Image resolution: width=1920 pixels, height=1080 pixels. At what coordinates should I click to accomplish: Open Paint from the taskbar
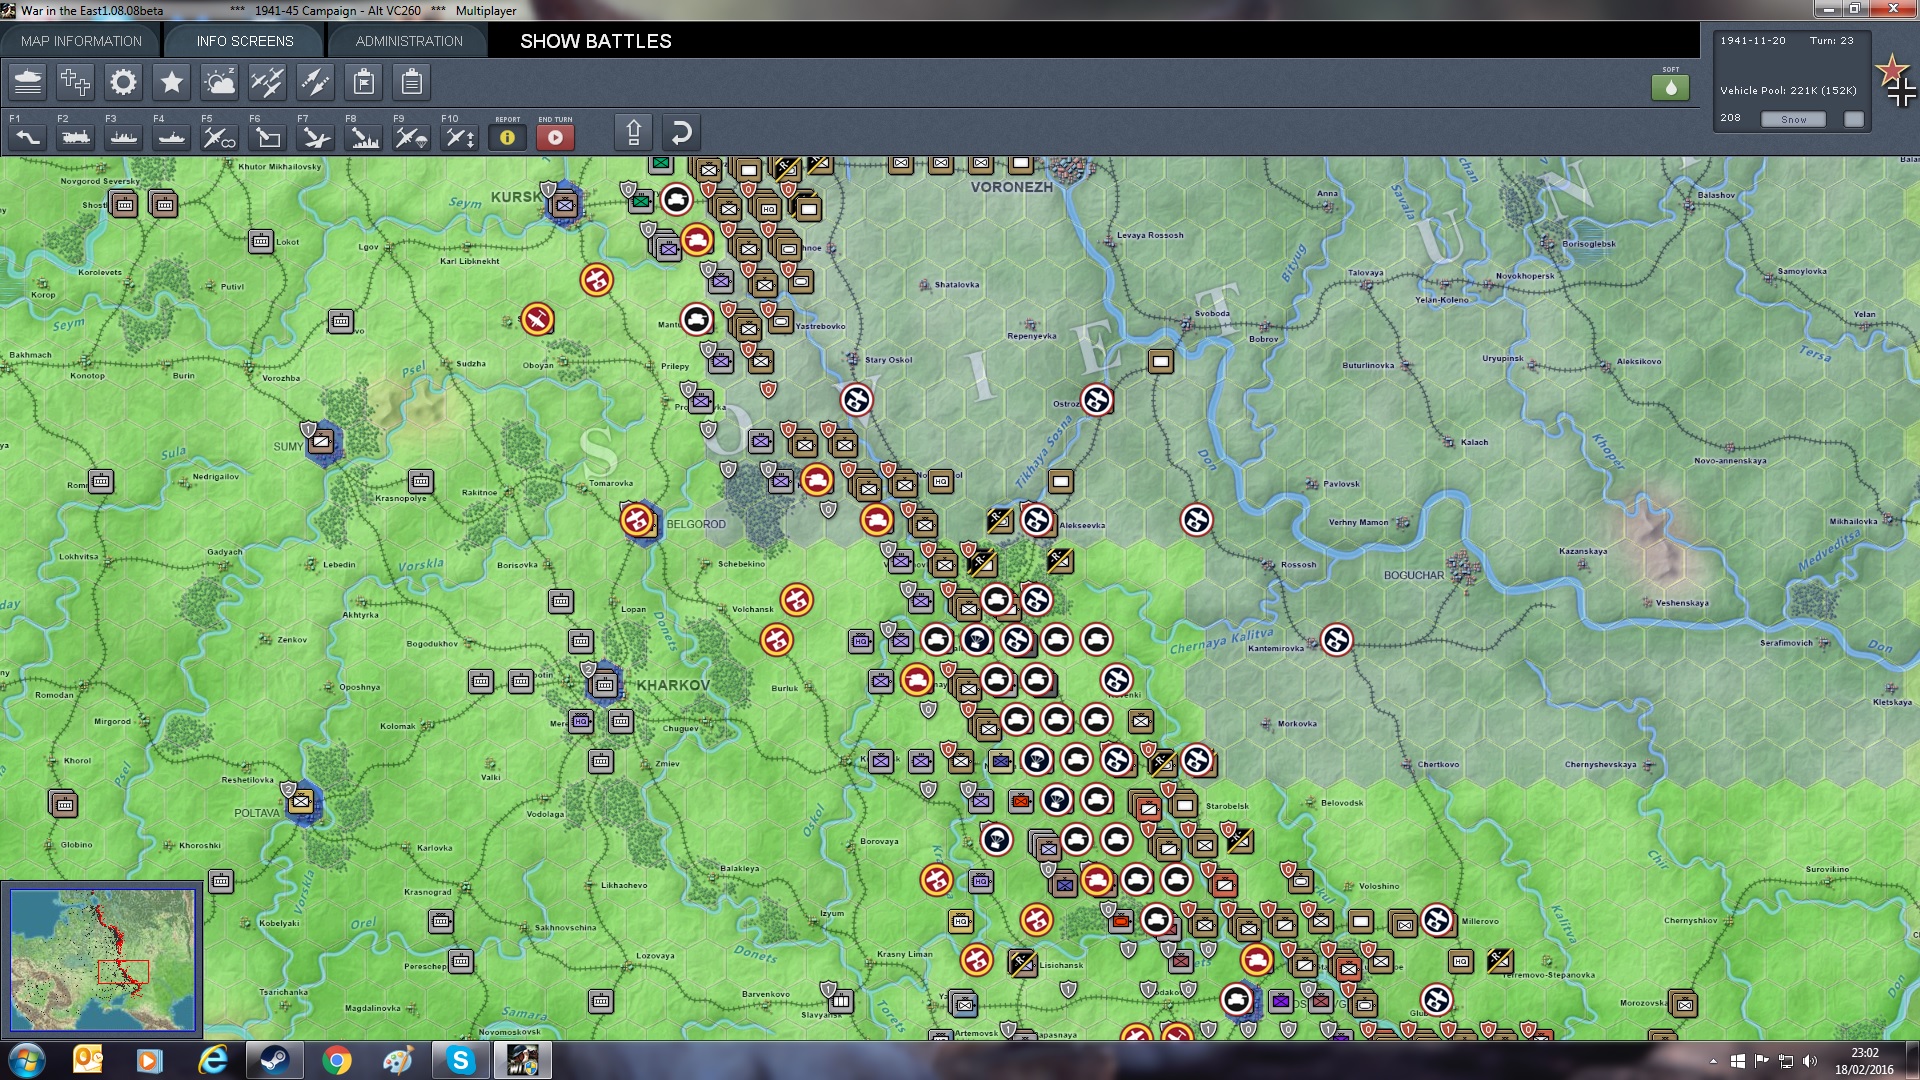tap(398, 1060)
